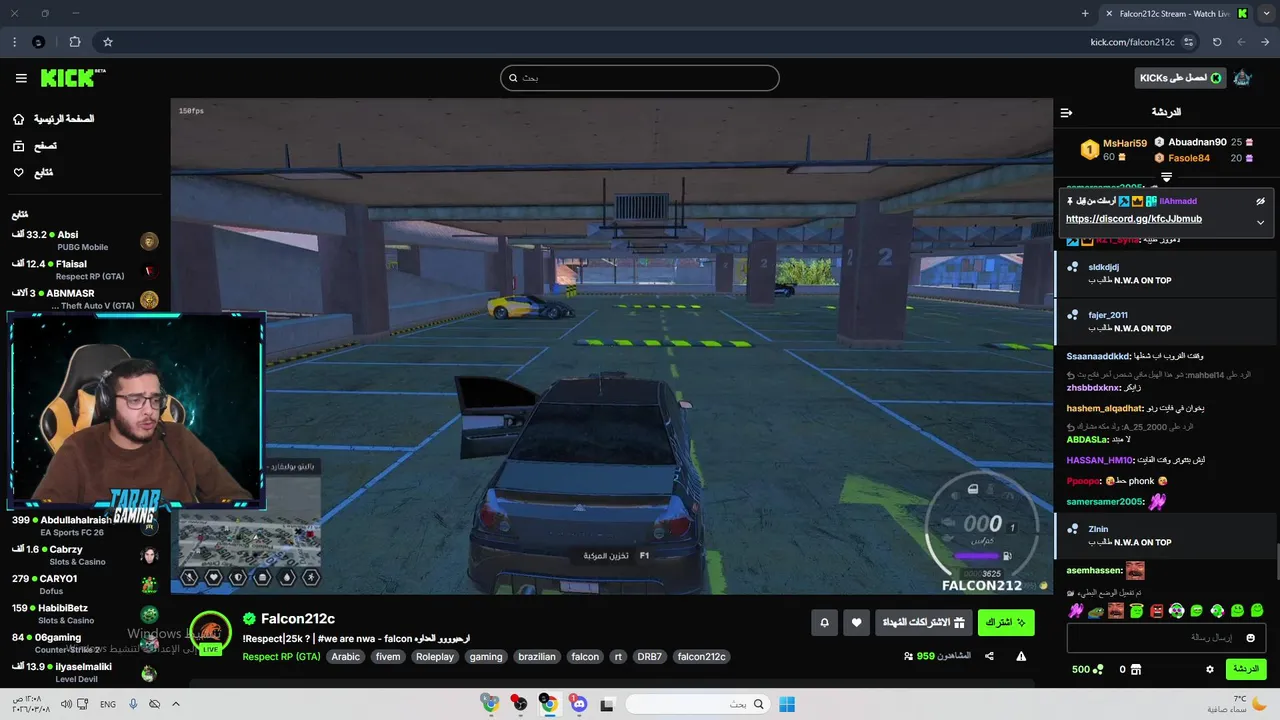1280x720 pixels.
Task: Open Discord from the taskbar
Action: (x=578, y=704)
